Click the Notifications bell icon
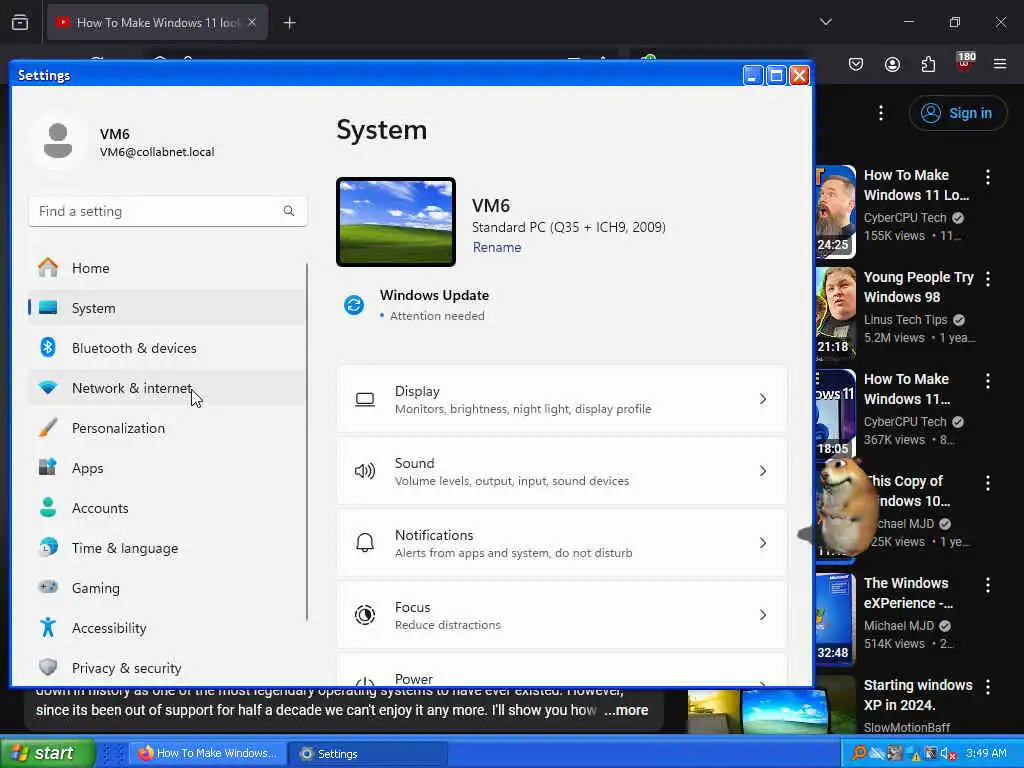This screenshot has height=768, width=1024. click(365, 543)
